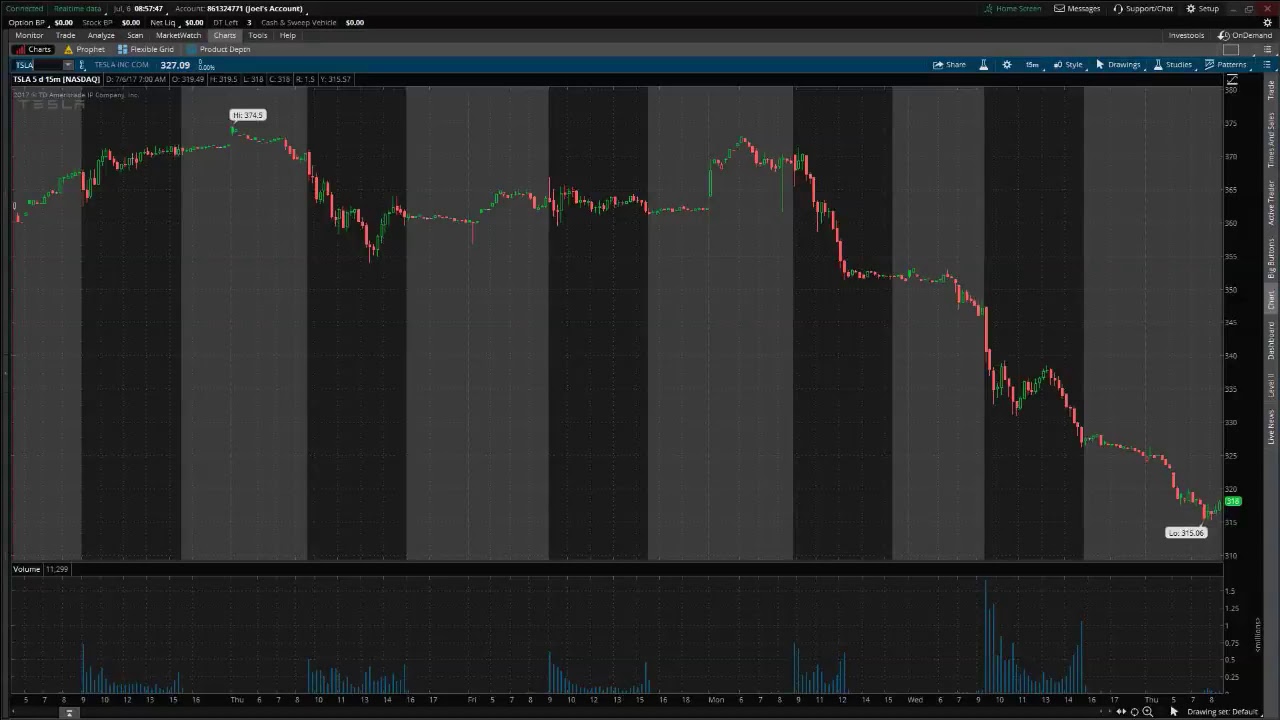Open the Prophet subtab
Screen dimensions: 1280x720
click(84, 49)
